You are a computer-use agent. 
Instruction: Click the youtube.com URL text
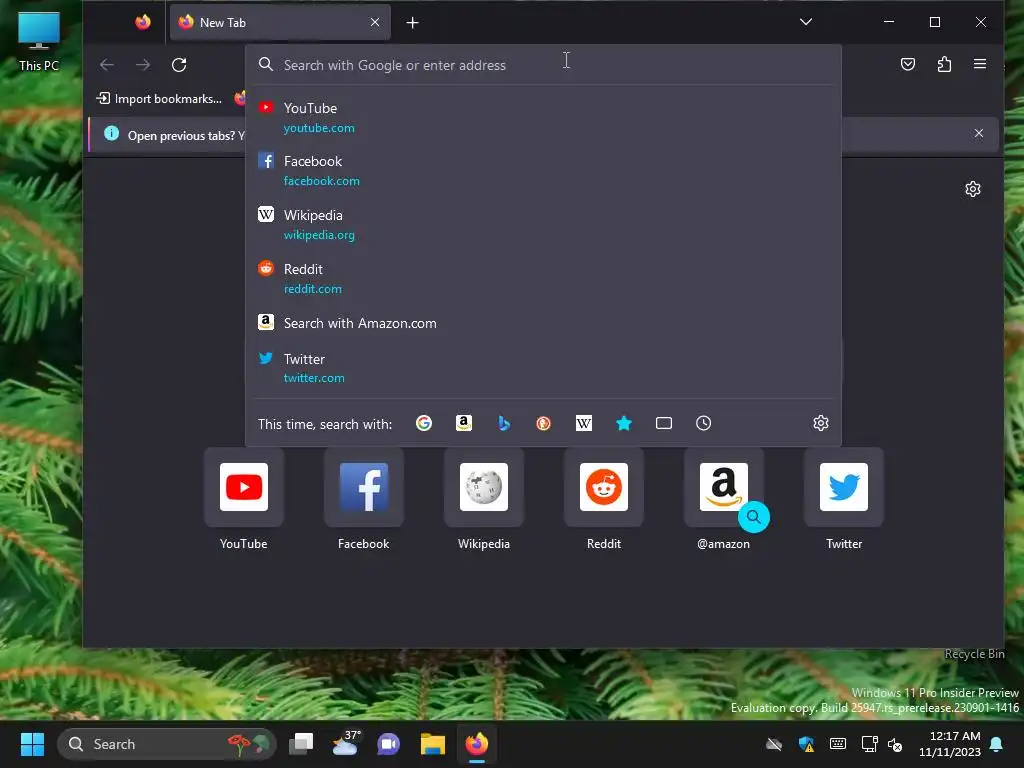(319, 128)
